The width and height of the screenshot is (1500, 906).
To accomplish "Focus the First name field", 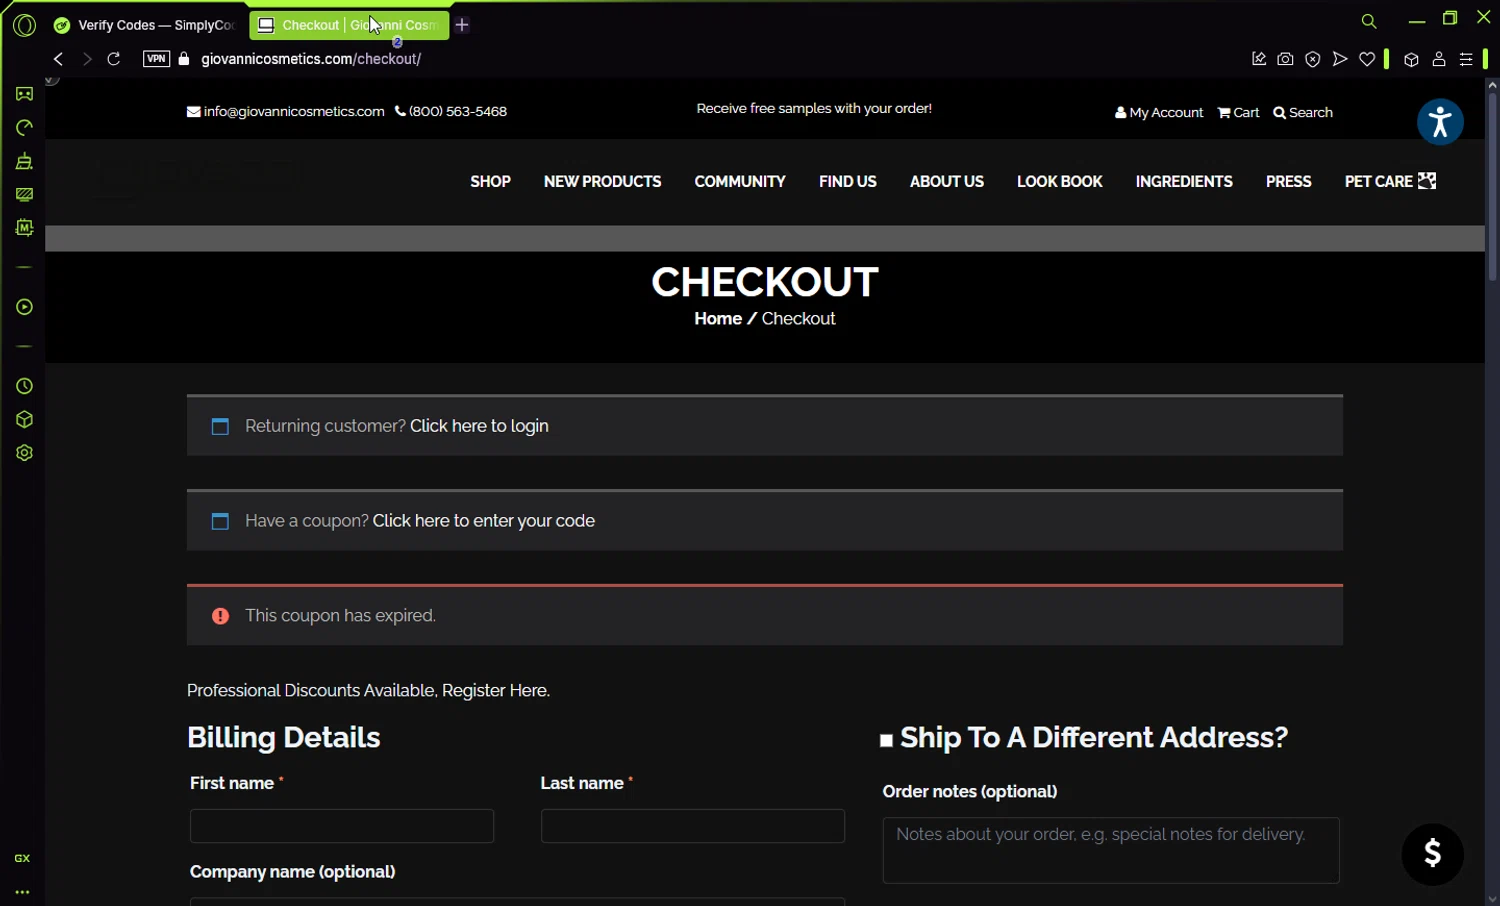I will click(x=342, y=826).
